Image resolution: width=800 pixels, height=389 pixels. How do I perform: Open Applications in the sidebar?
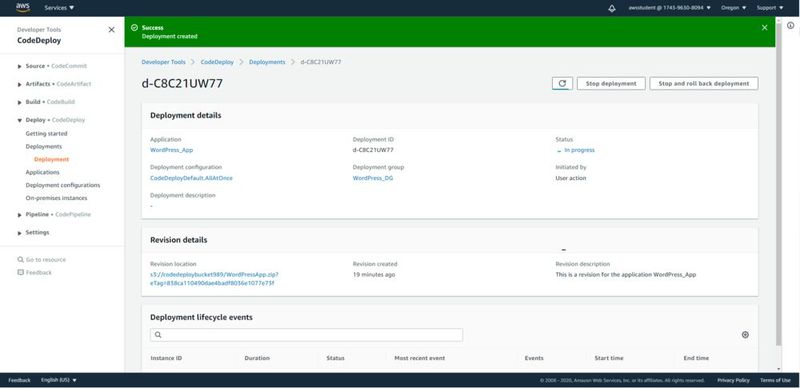[42, 172]
